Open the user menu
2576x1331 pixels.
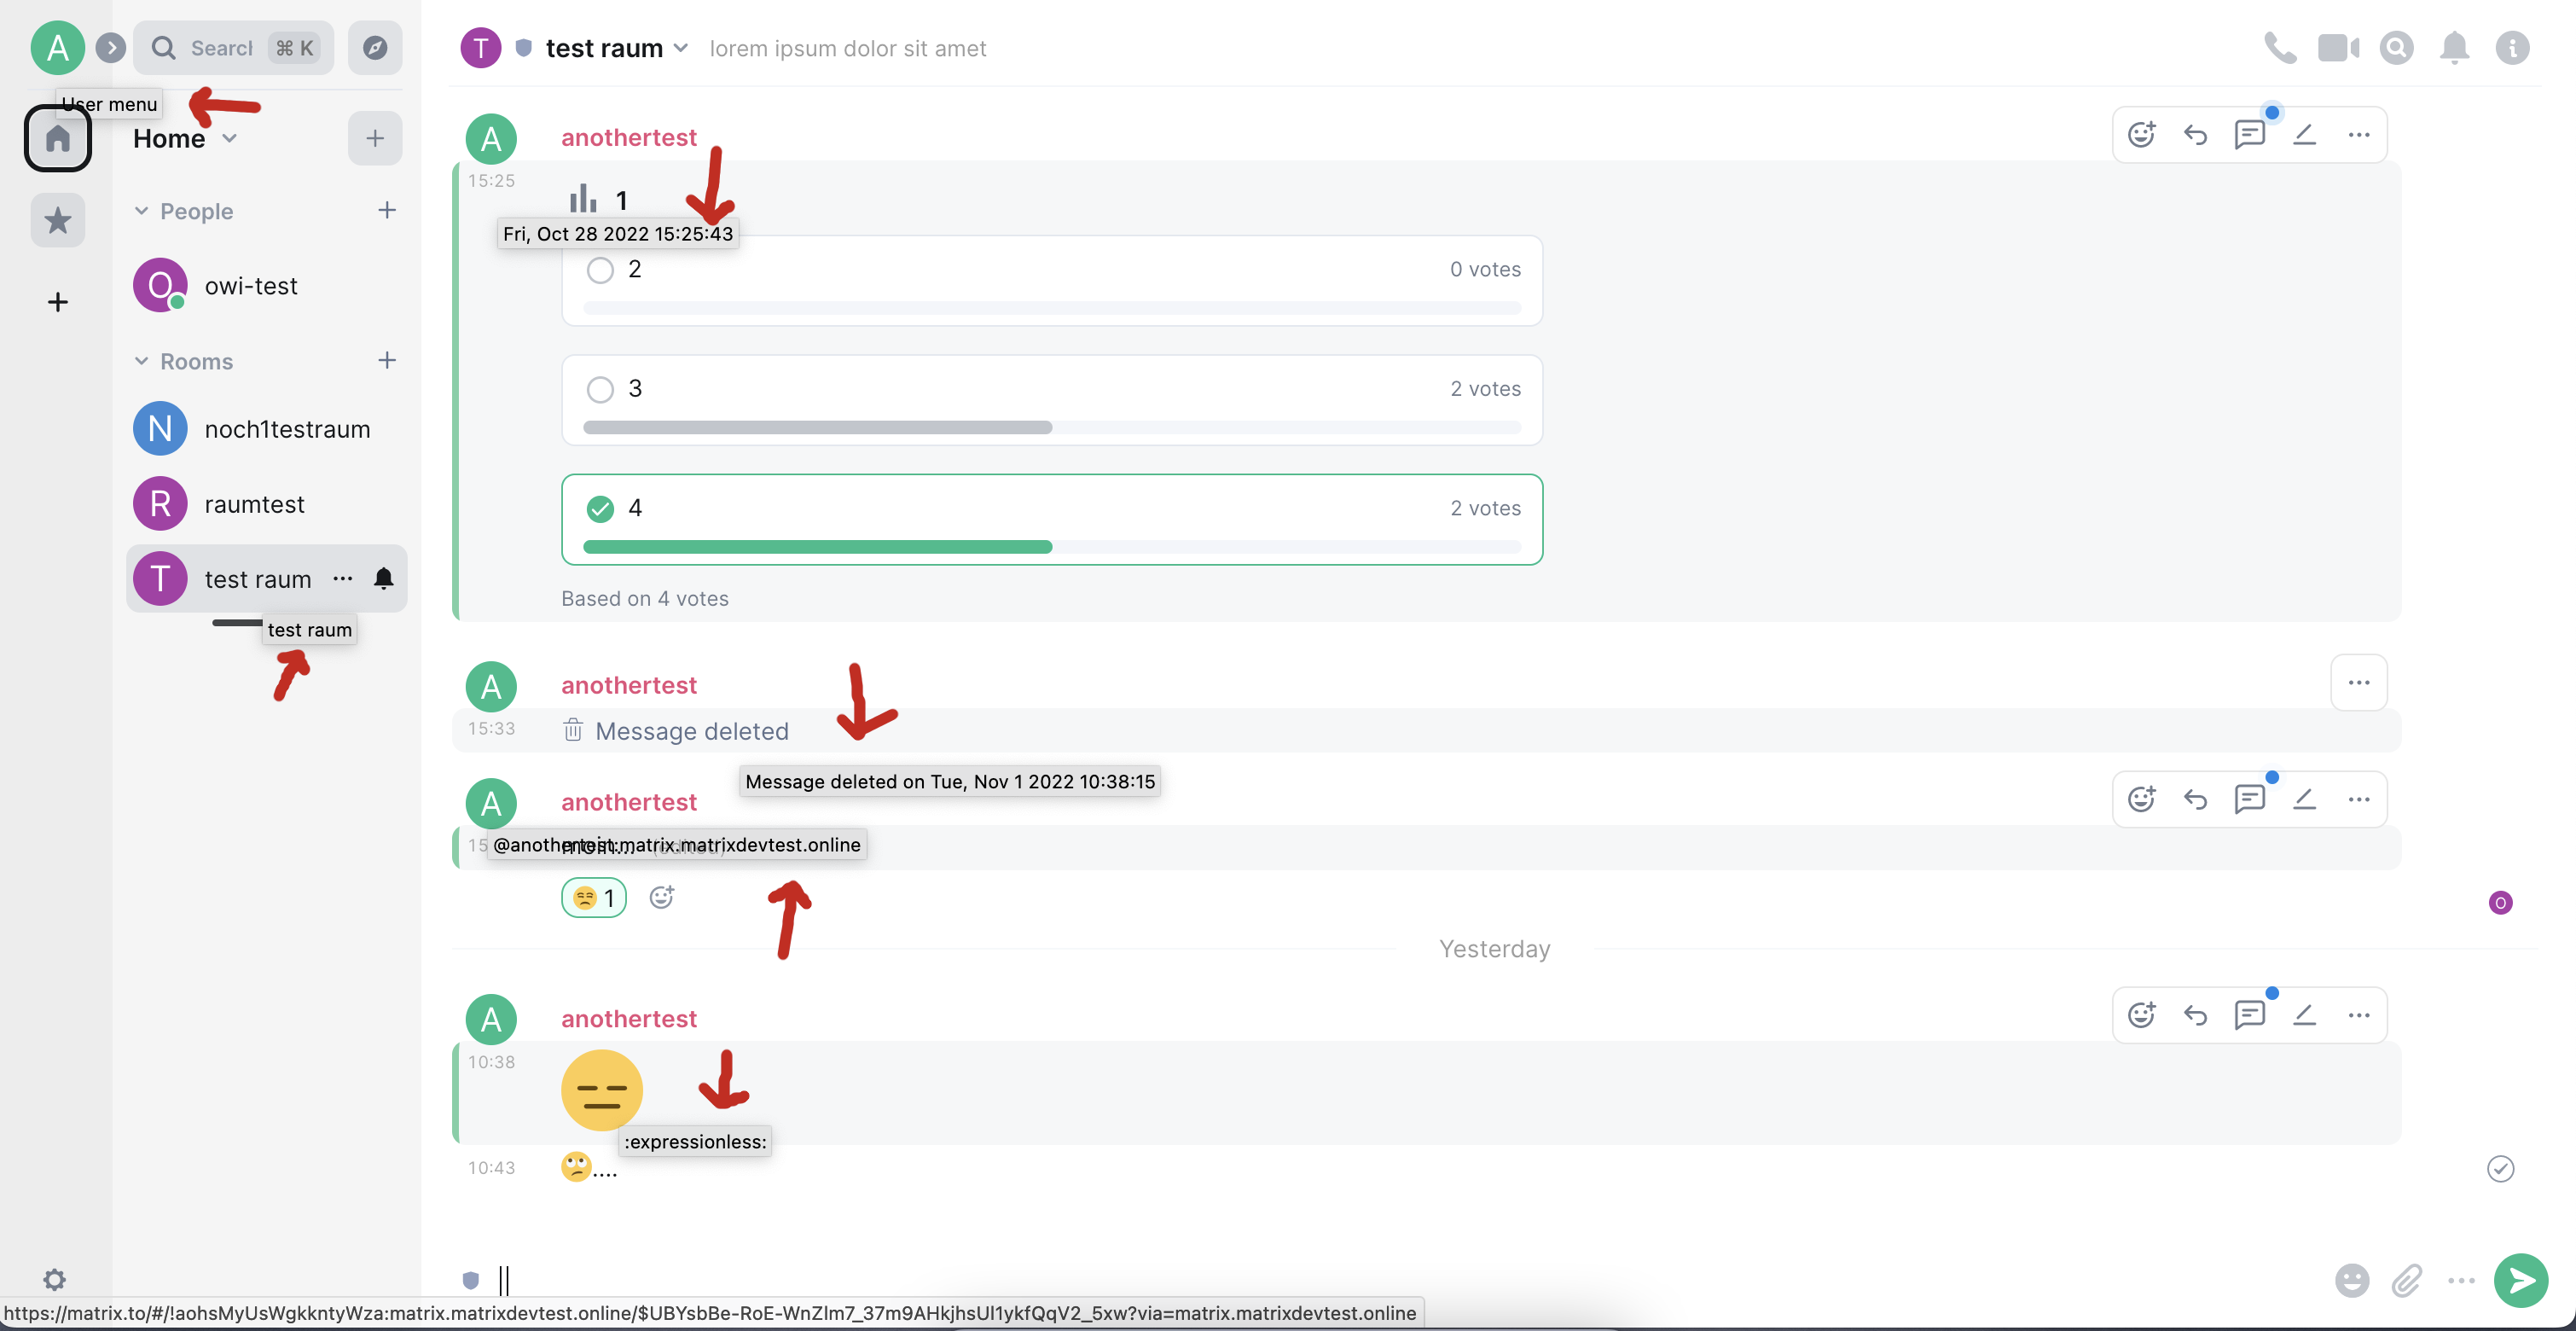(57, 47)
